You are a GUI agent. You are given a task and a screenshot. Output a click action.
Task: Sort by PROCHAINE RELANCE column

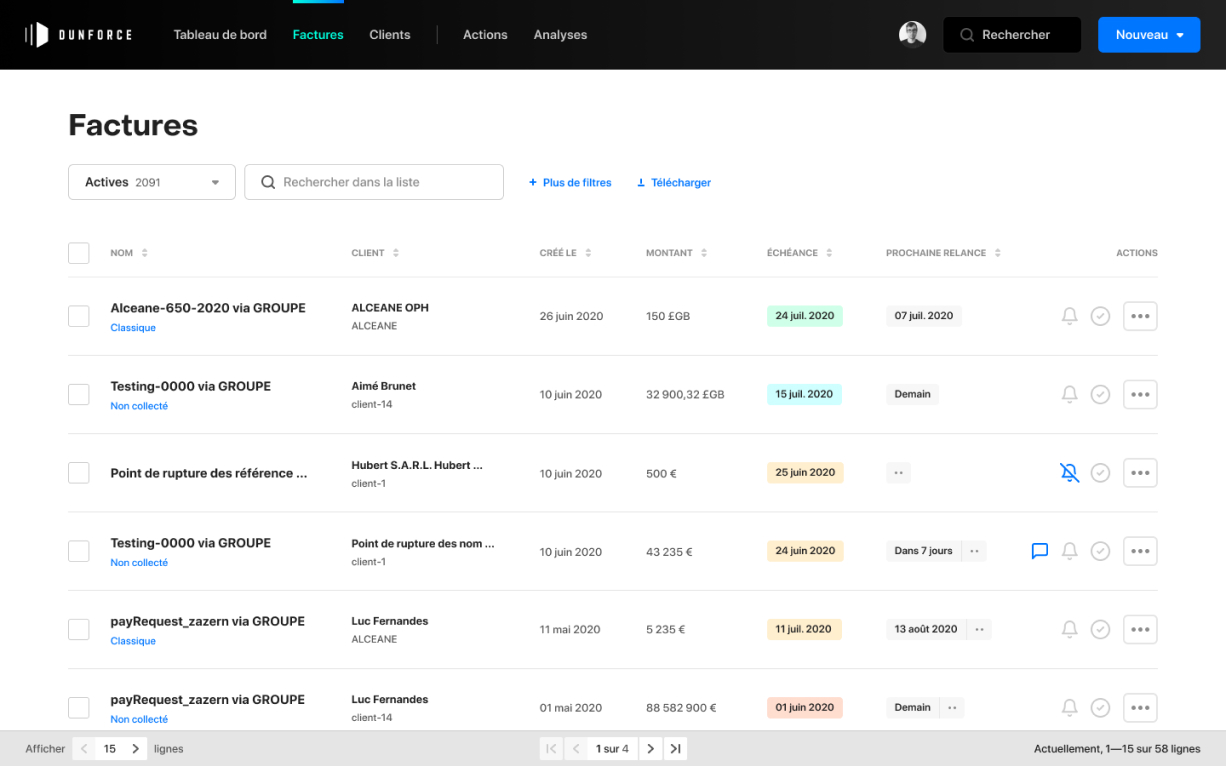[943, 253]
